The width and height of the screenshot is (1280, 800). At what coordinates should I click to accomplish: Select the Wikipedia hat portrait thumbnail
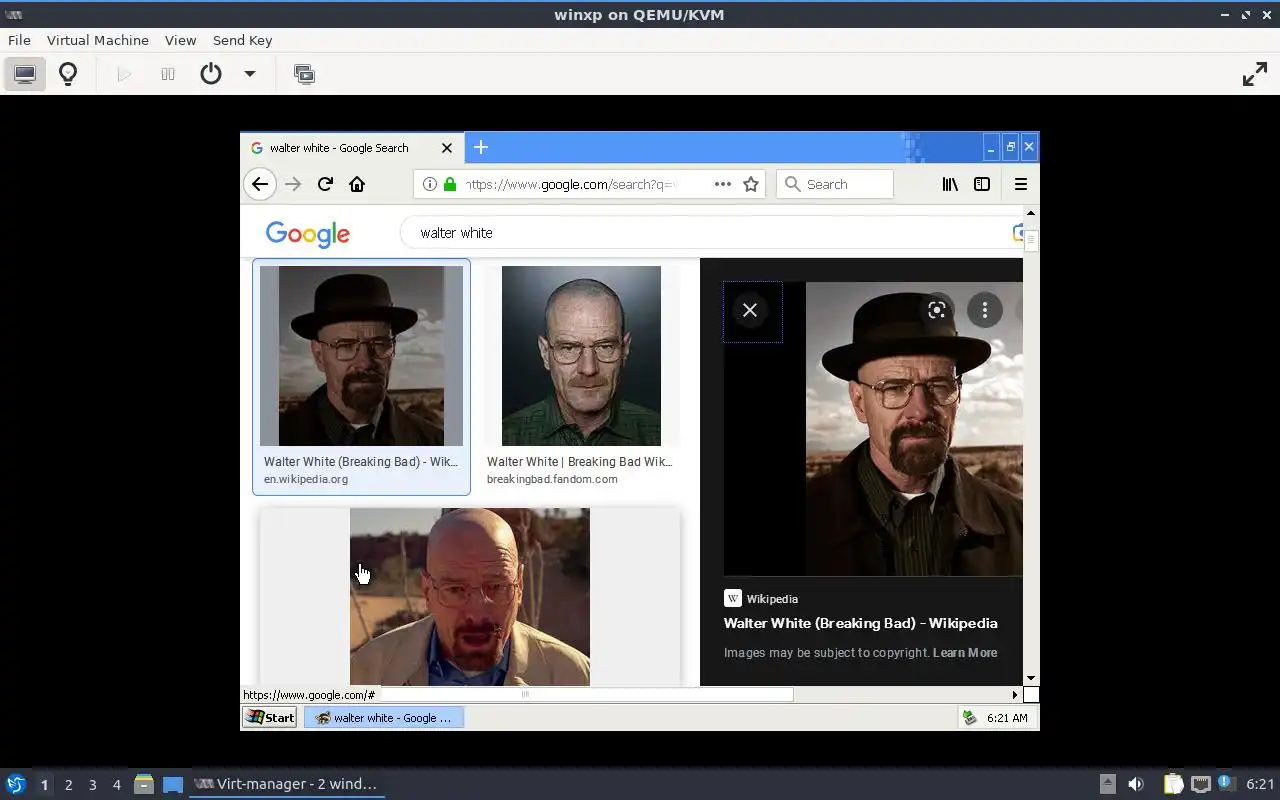[361, 356]
